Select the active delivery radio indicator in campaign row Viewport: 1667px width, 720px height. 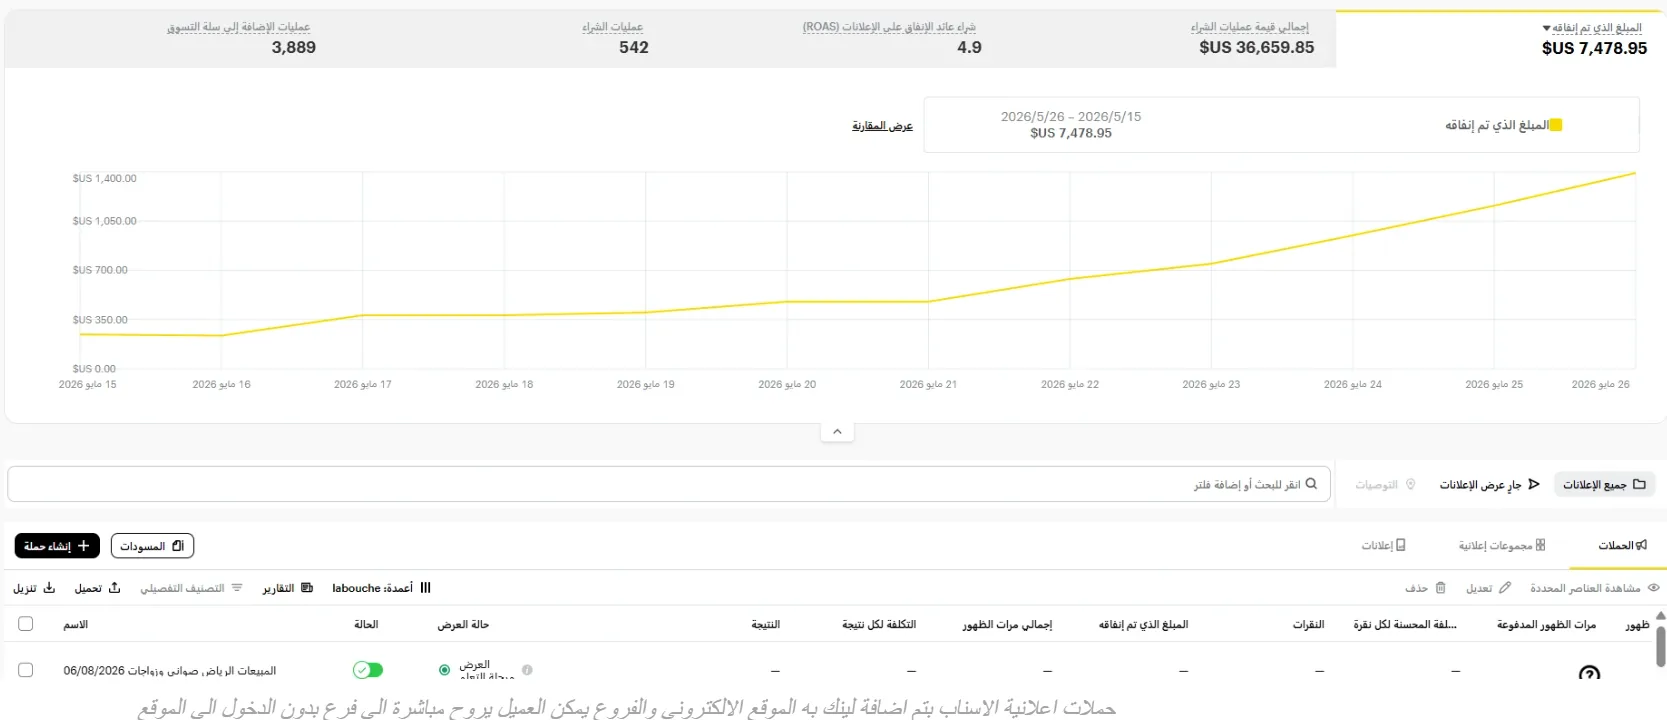tap(444, 670)
